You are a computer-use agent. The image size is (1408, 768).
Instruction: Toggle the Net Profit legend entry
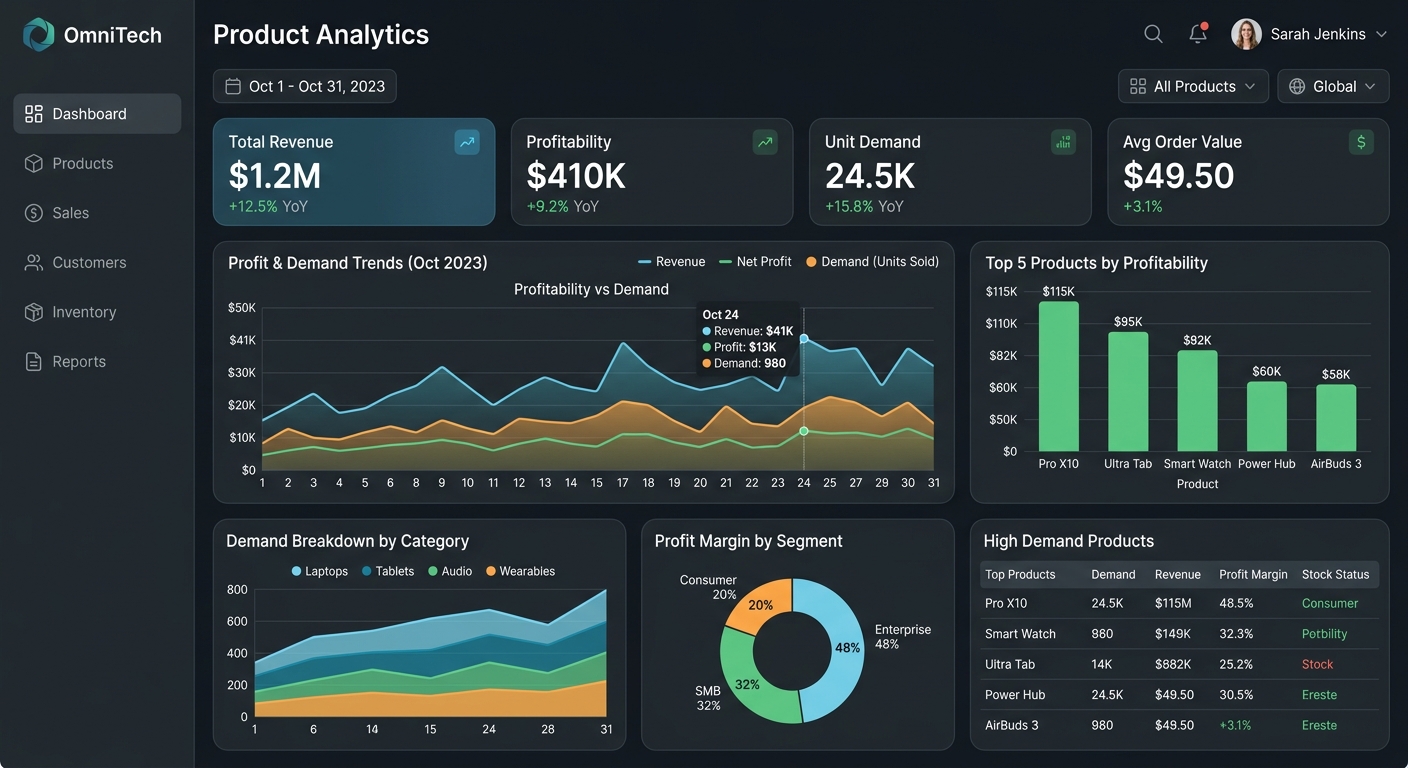(x=755, y=262)
